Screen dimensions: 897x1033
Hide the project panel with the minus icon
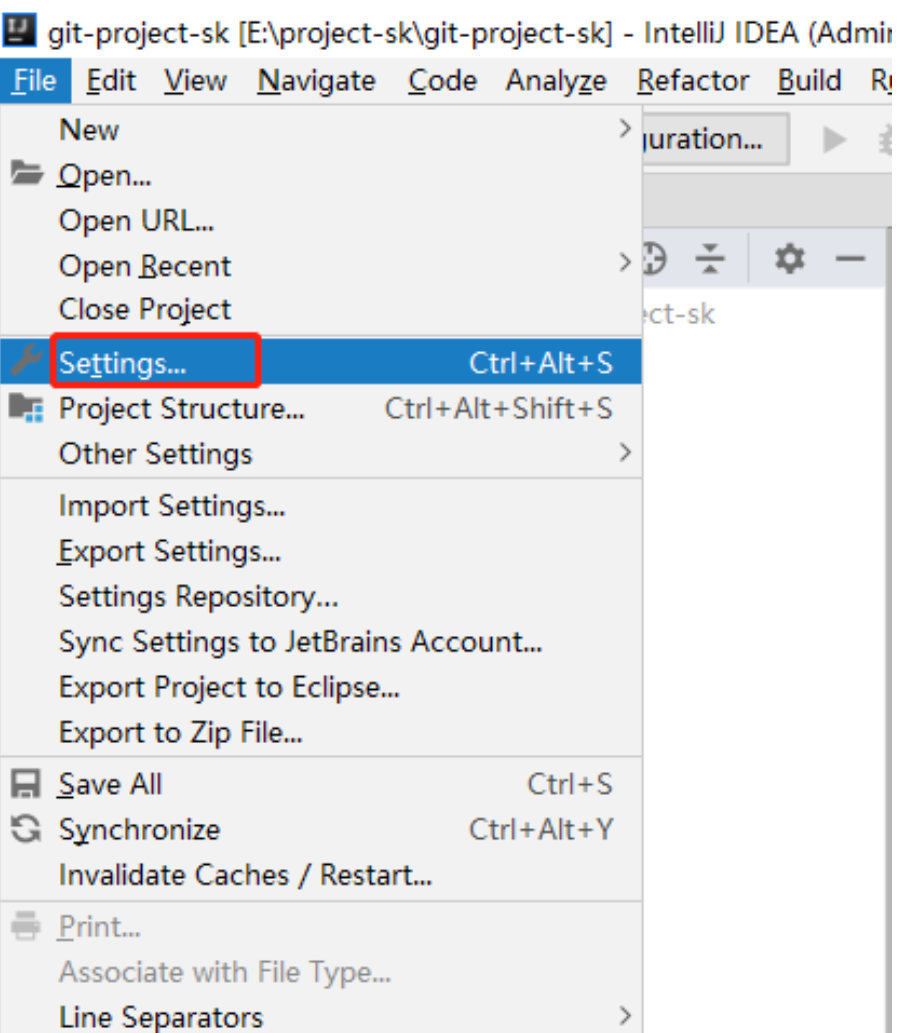pos(850,261)
